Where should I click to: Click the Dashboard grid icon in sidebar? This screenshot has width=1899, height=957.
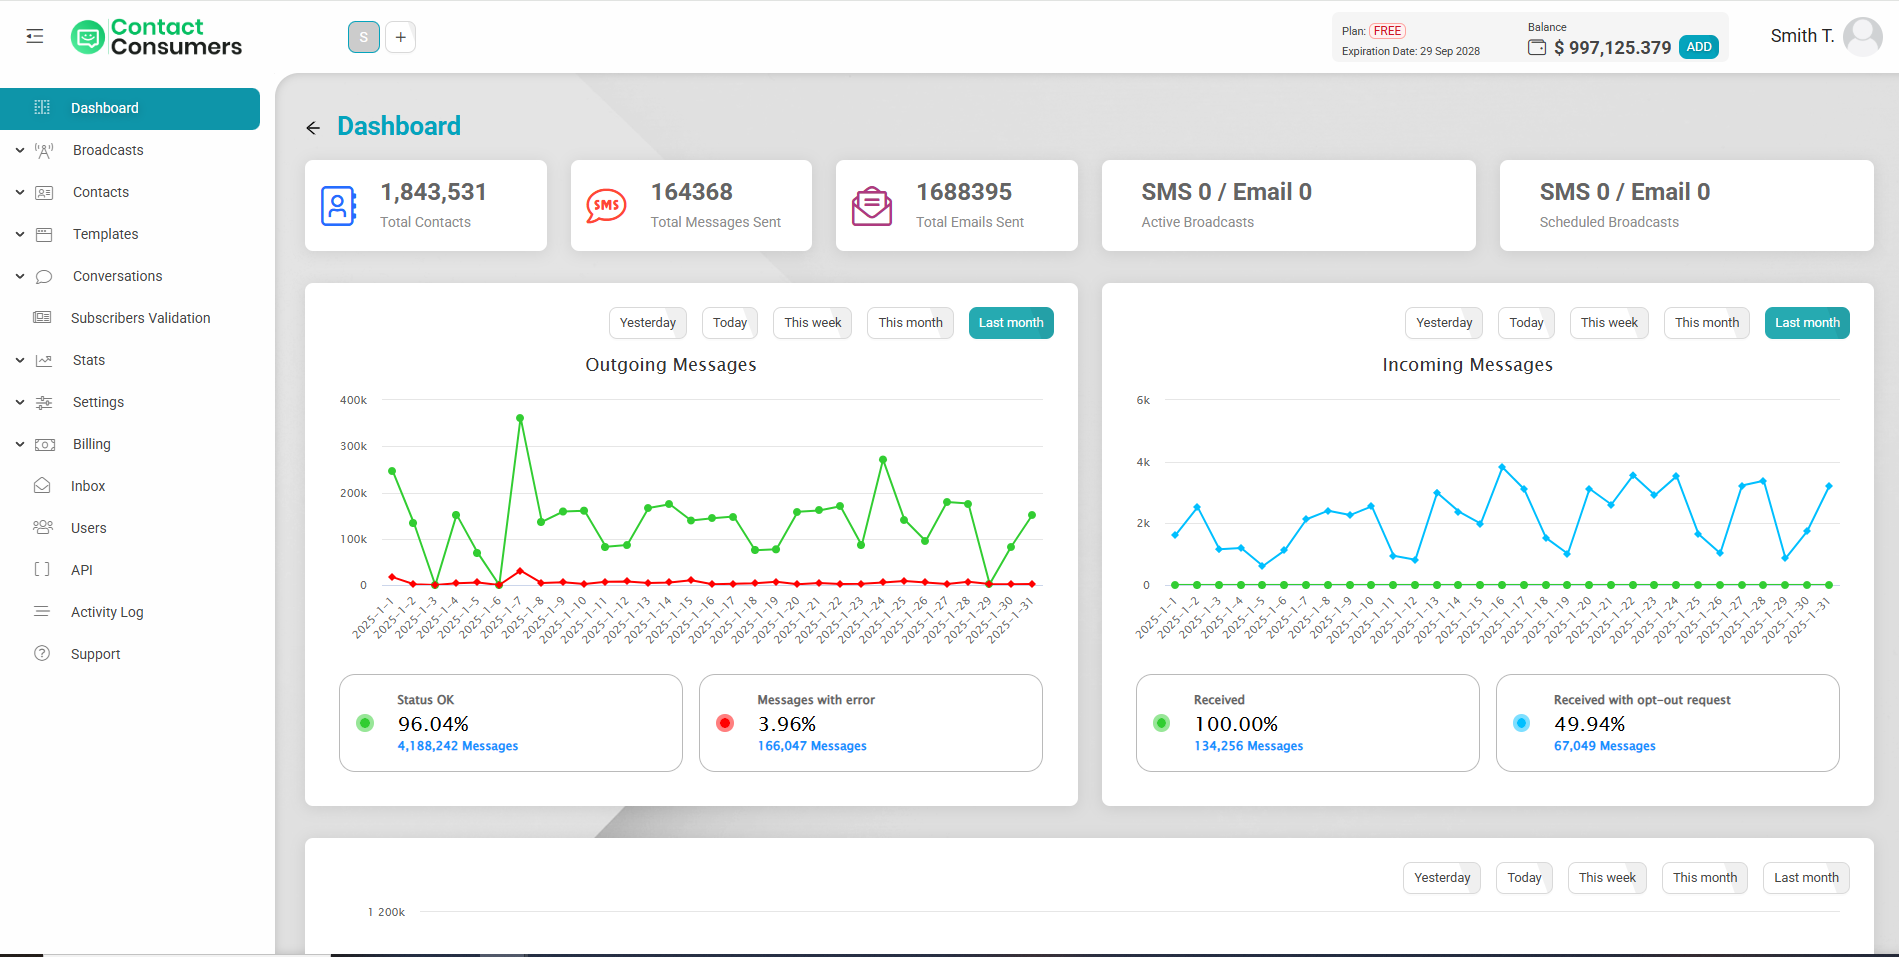tap(42, 108)
